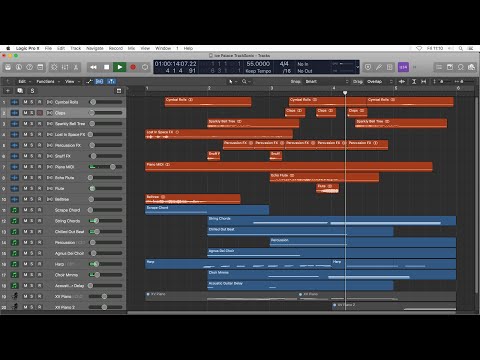480x360 pixels.
Task: Open the LCD display mode dropdown arrow
Action: point(357,67)
